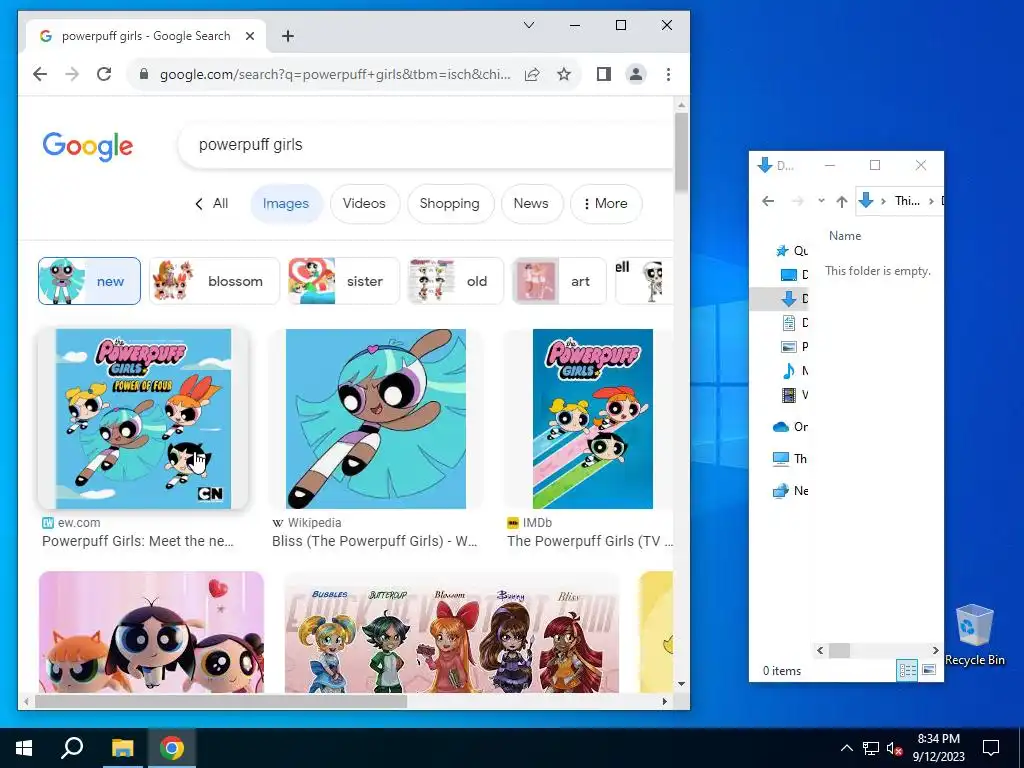Open Chrome side panel
This screenshot has height=768, width=1024.
pos(603,74)
